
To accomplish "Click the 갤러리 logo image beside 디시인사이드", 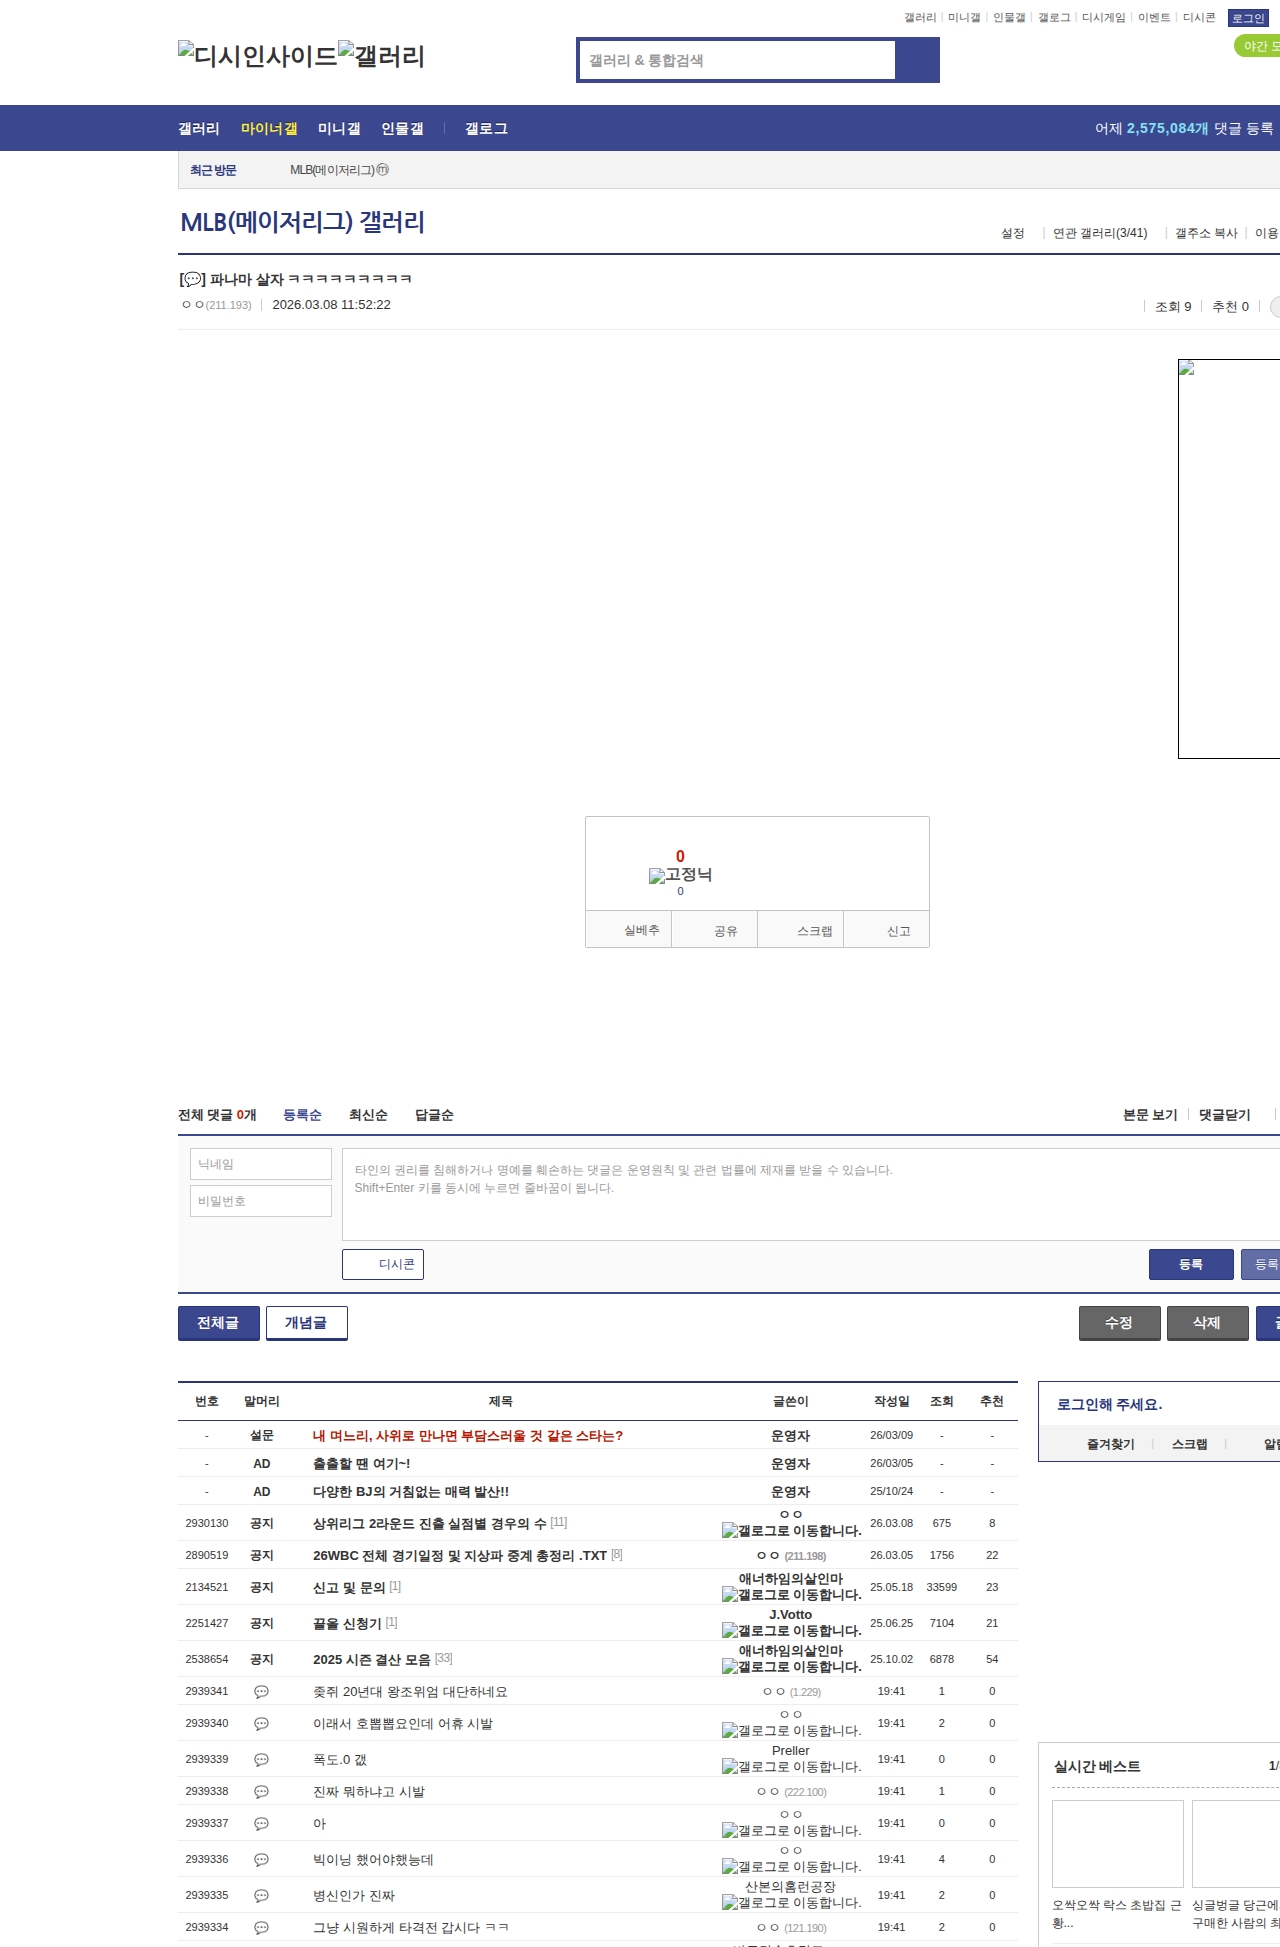I will tap(381, 56).
